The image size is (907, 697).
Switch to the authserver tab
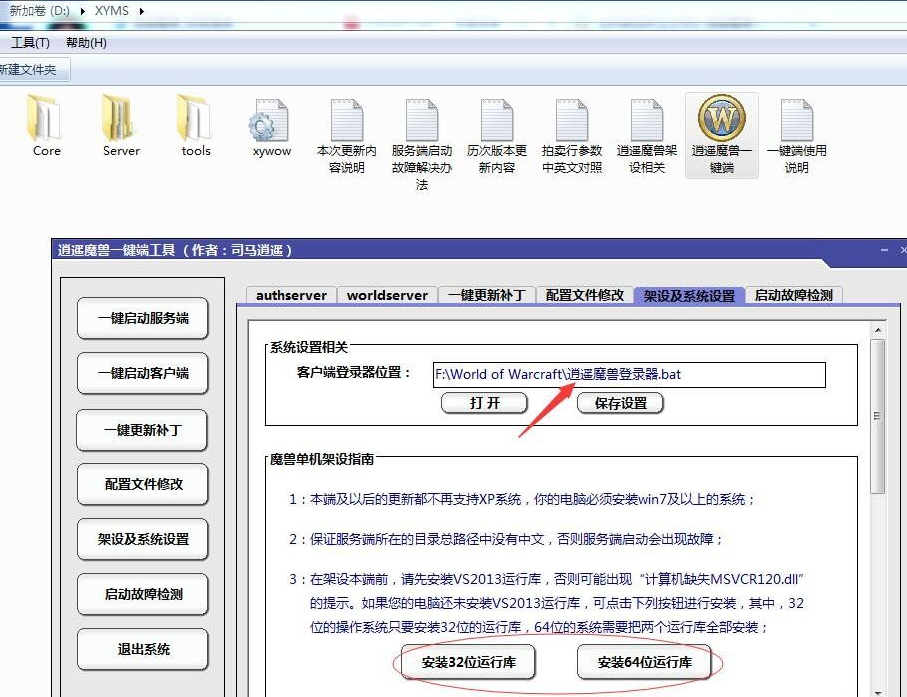tap(291, 295)
